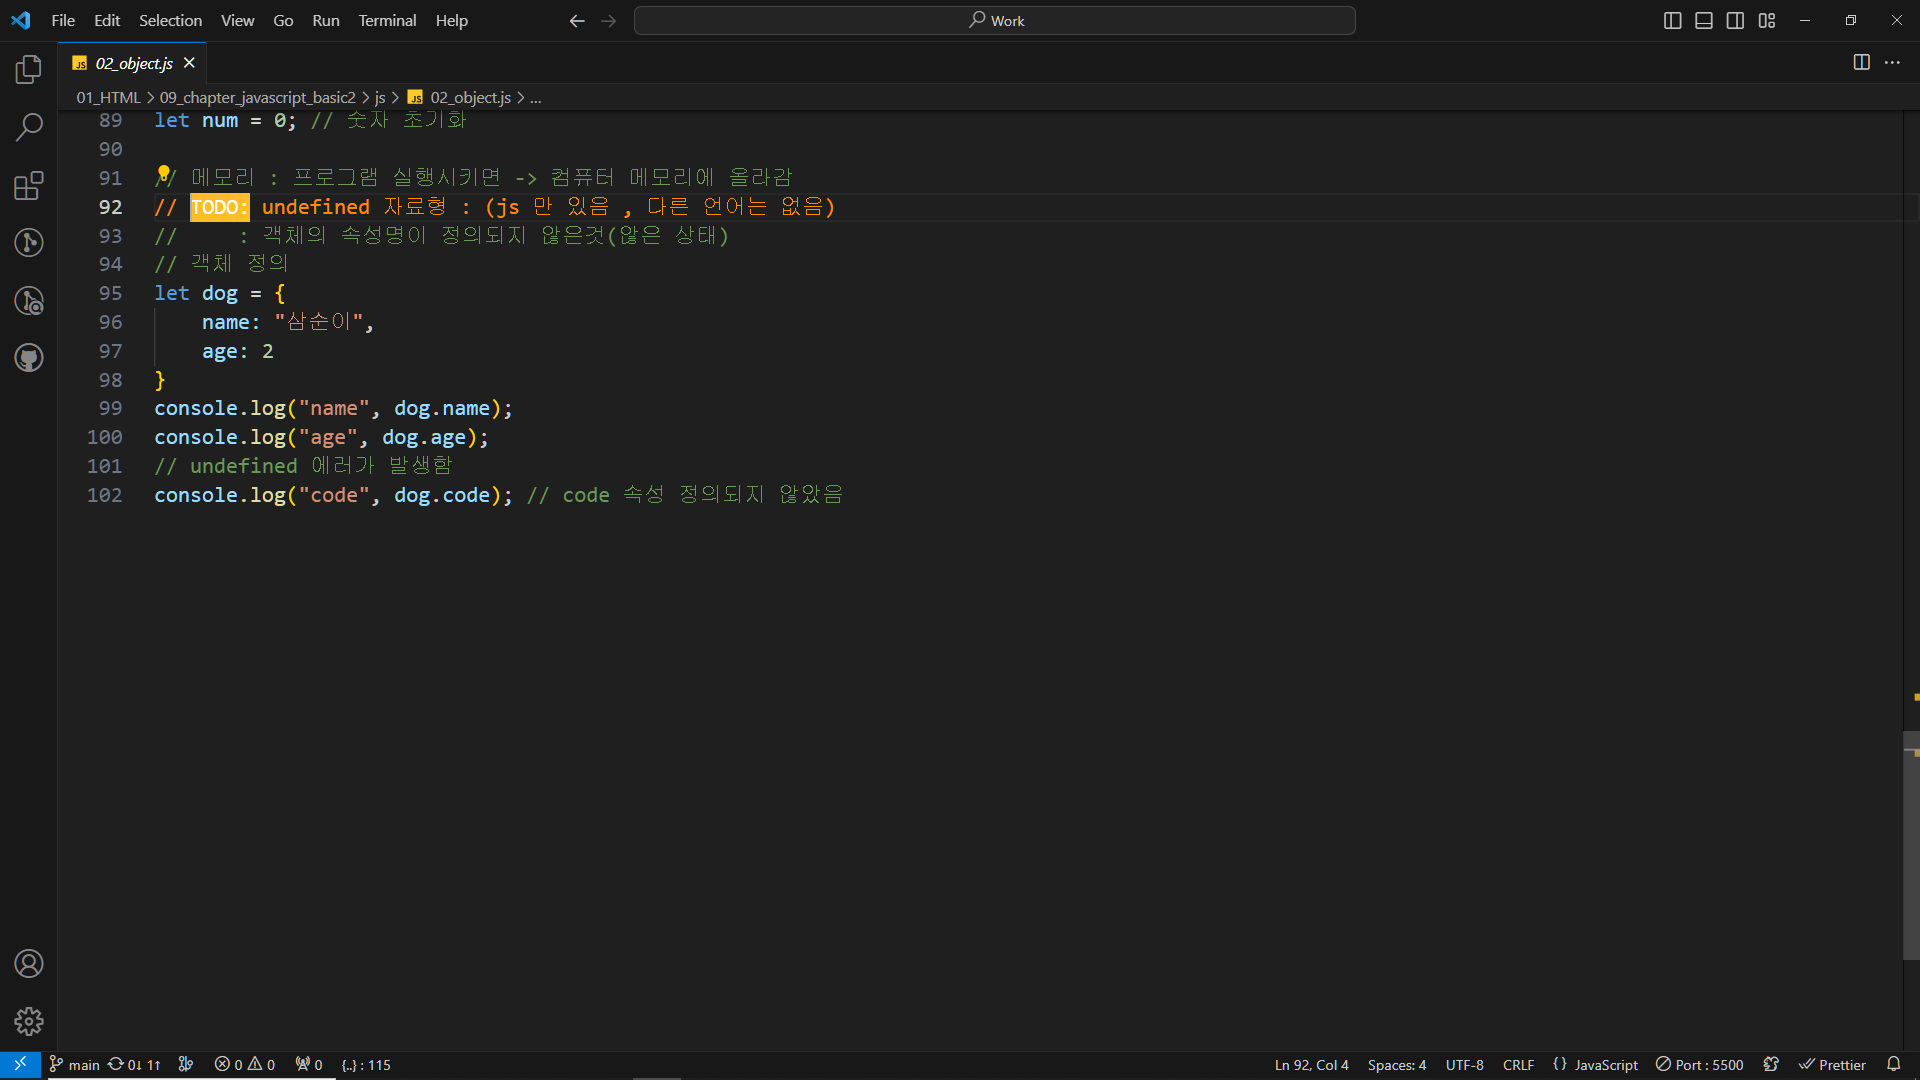
Task: Open the GitHub panel icon
Action: click(x=29, y=358)
